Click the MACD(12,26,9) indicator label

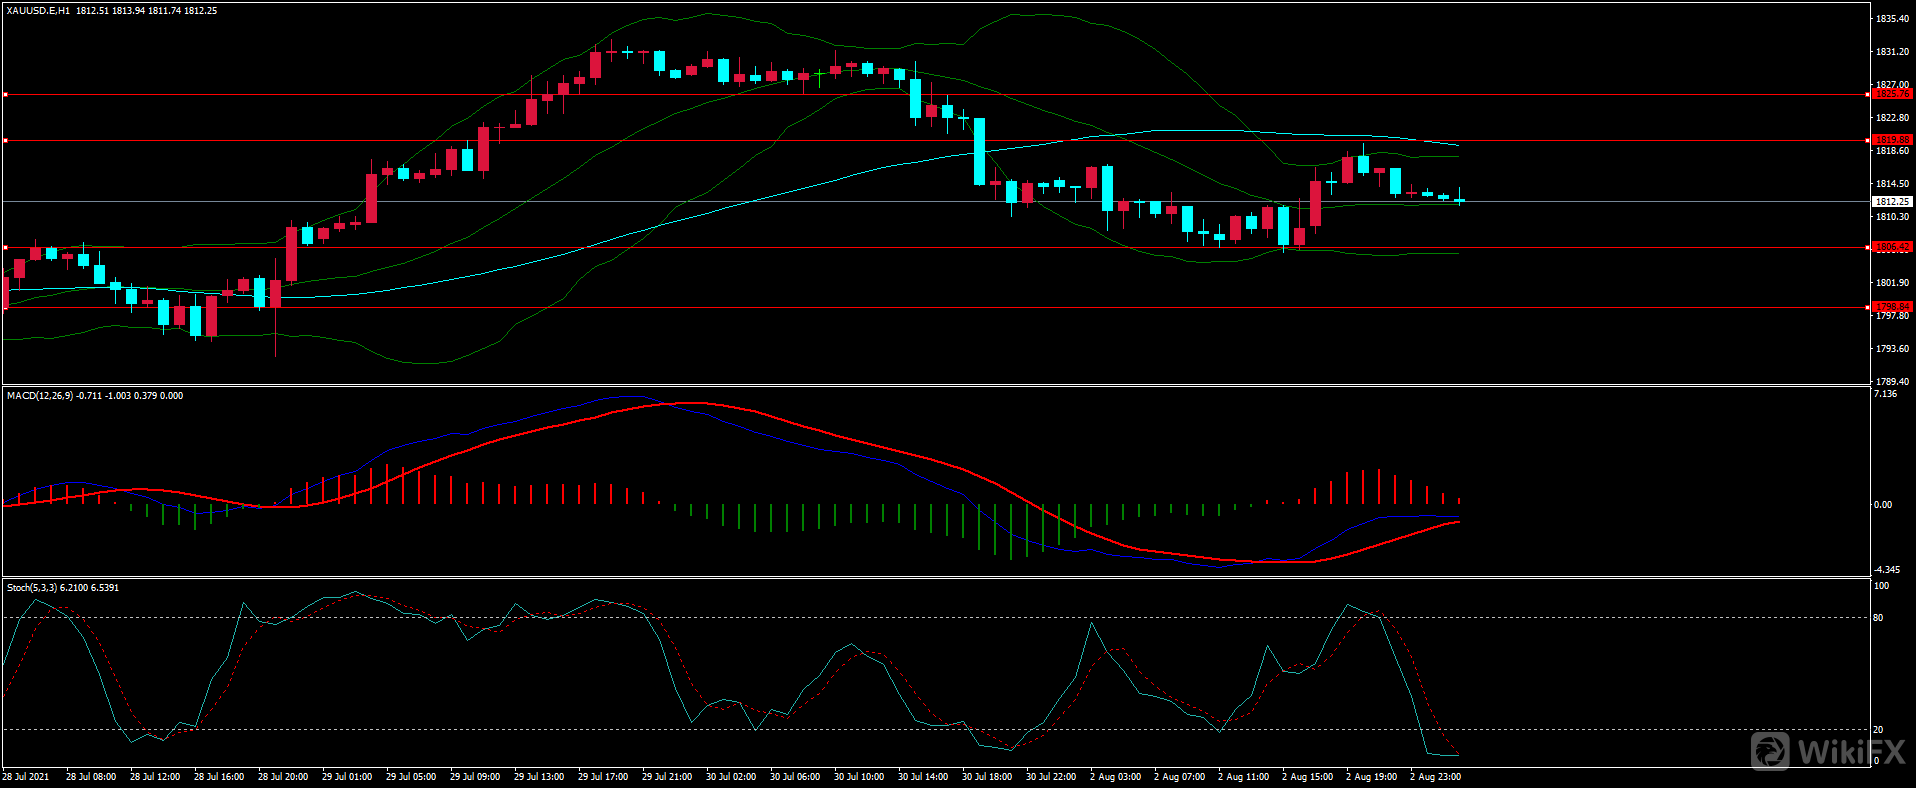39,396
